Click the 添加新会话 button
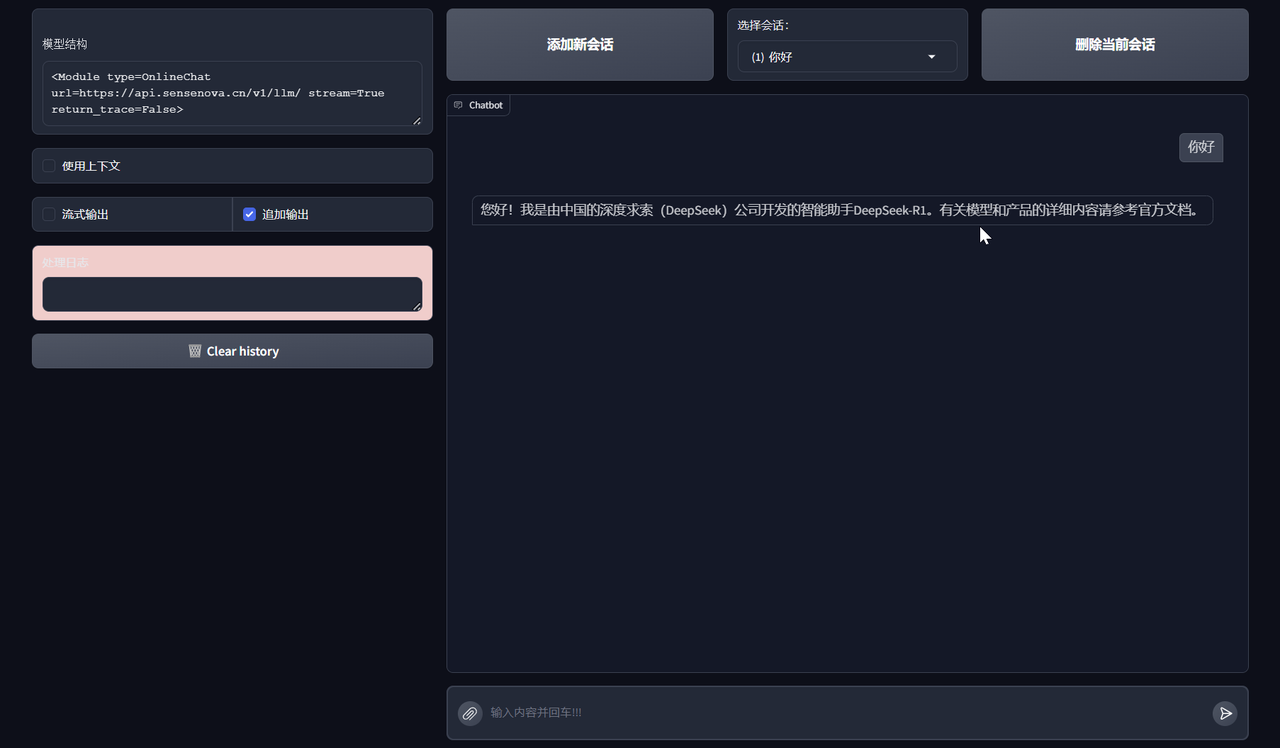Screen dimensions: 1280x748 [580, 45]
